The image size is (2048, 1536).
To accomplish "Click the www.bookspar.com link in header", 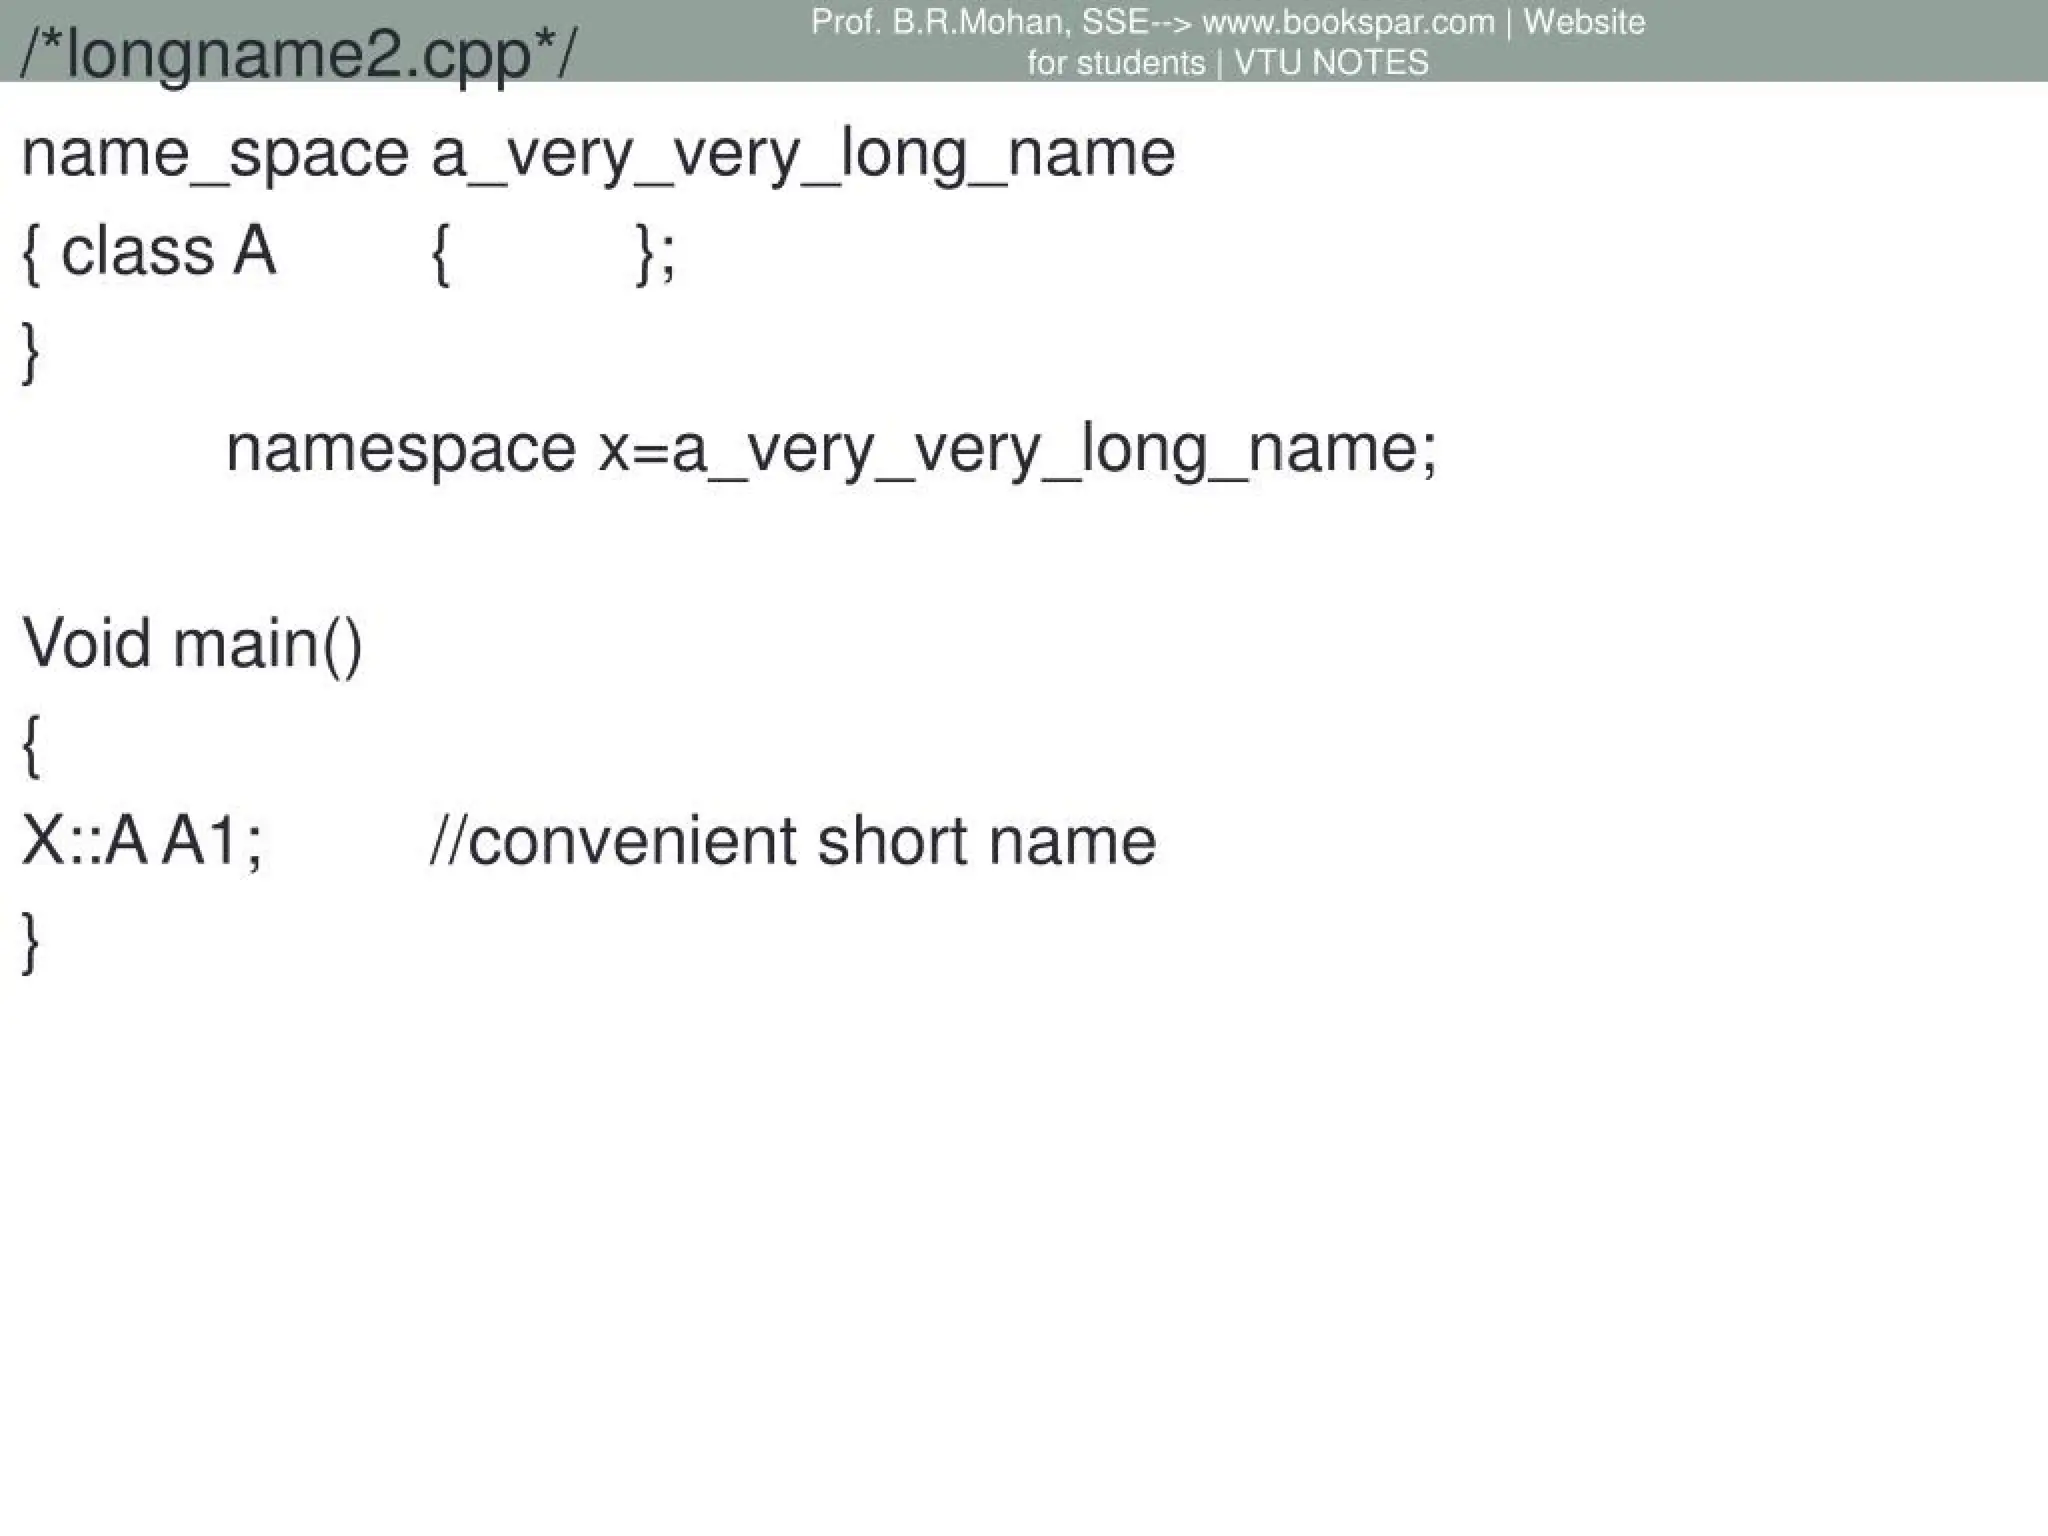I will (1348, 22).
